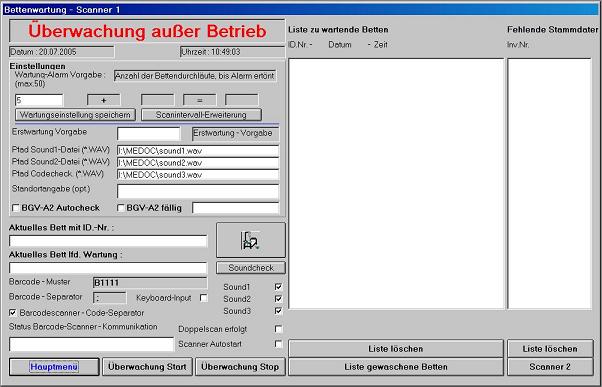Viewport: 602px width, 387px height.
Task: Toggle Doppelscan erfolgt checkbox
Action: point(278,329)
